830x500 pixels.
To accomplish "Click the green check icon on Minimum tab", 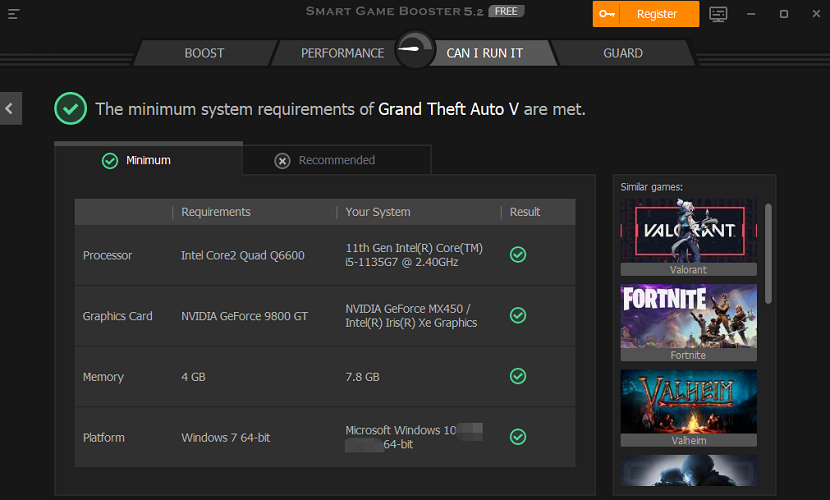I will (x=110, y=160).
